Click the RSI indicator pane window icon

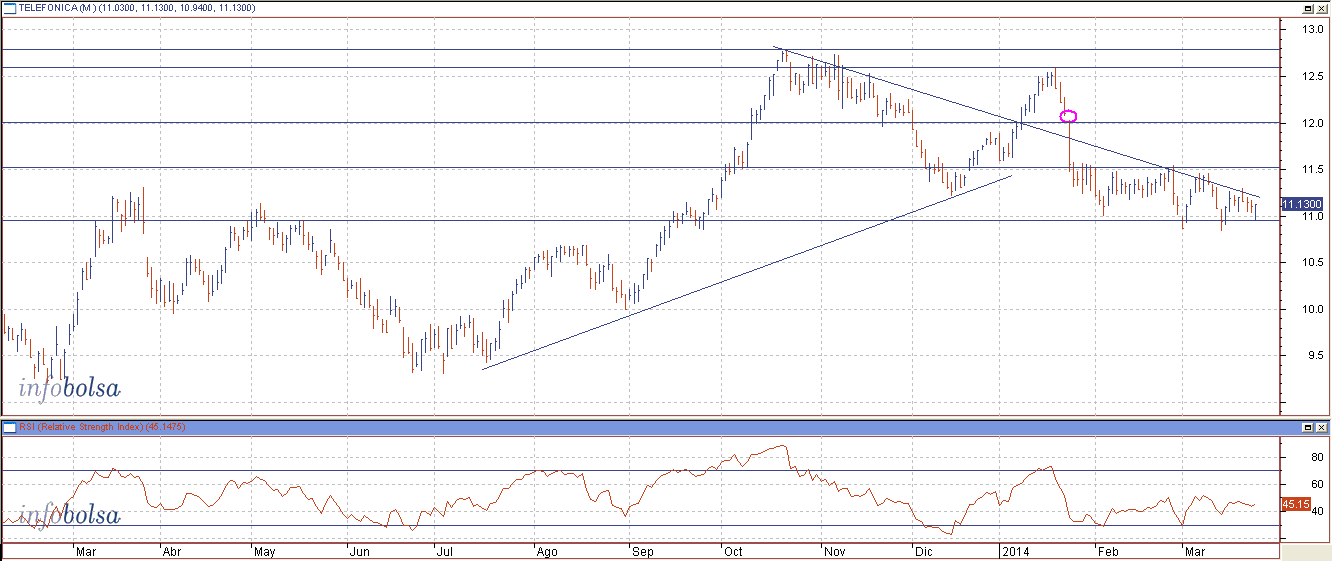point(9,427)
